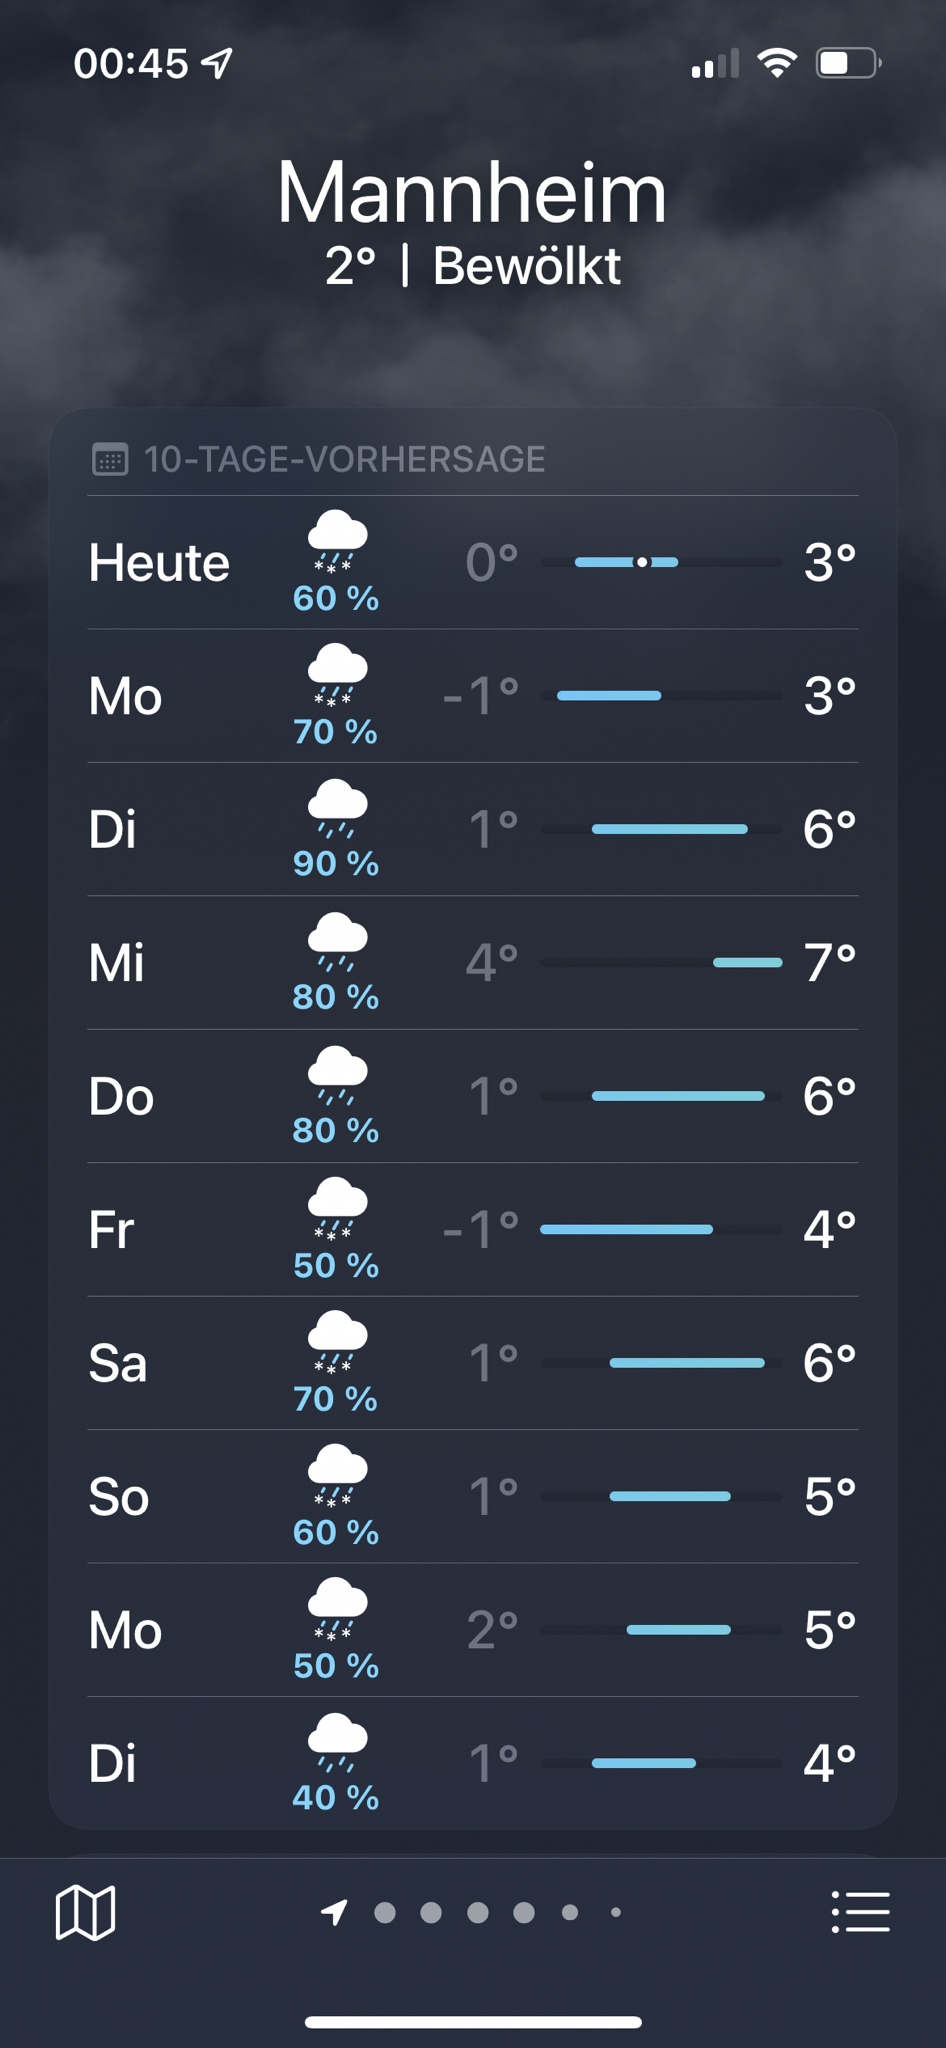Select the first page dot after arrow
This screenshot has height=2048, width=946.
tap(385, 1913)
